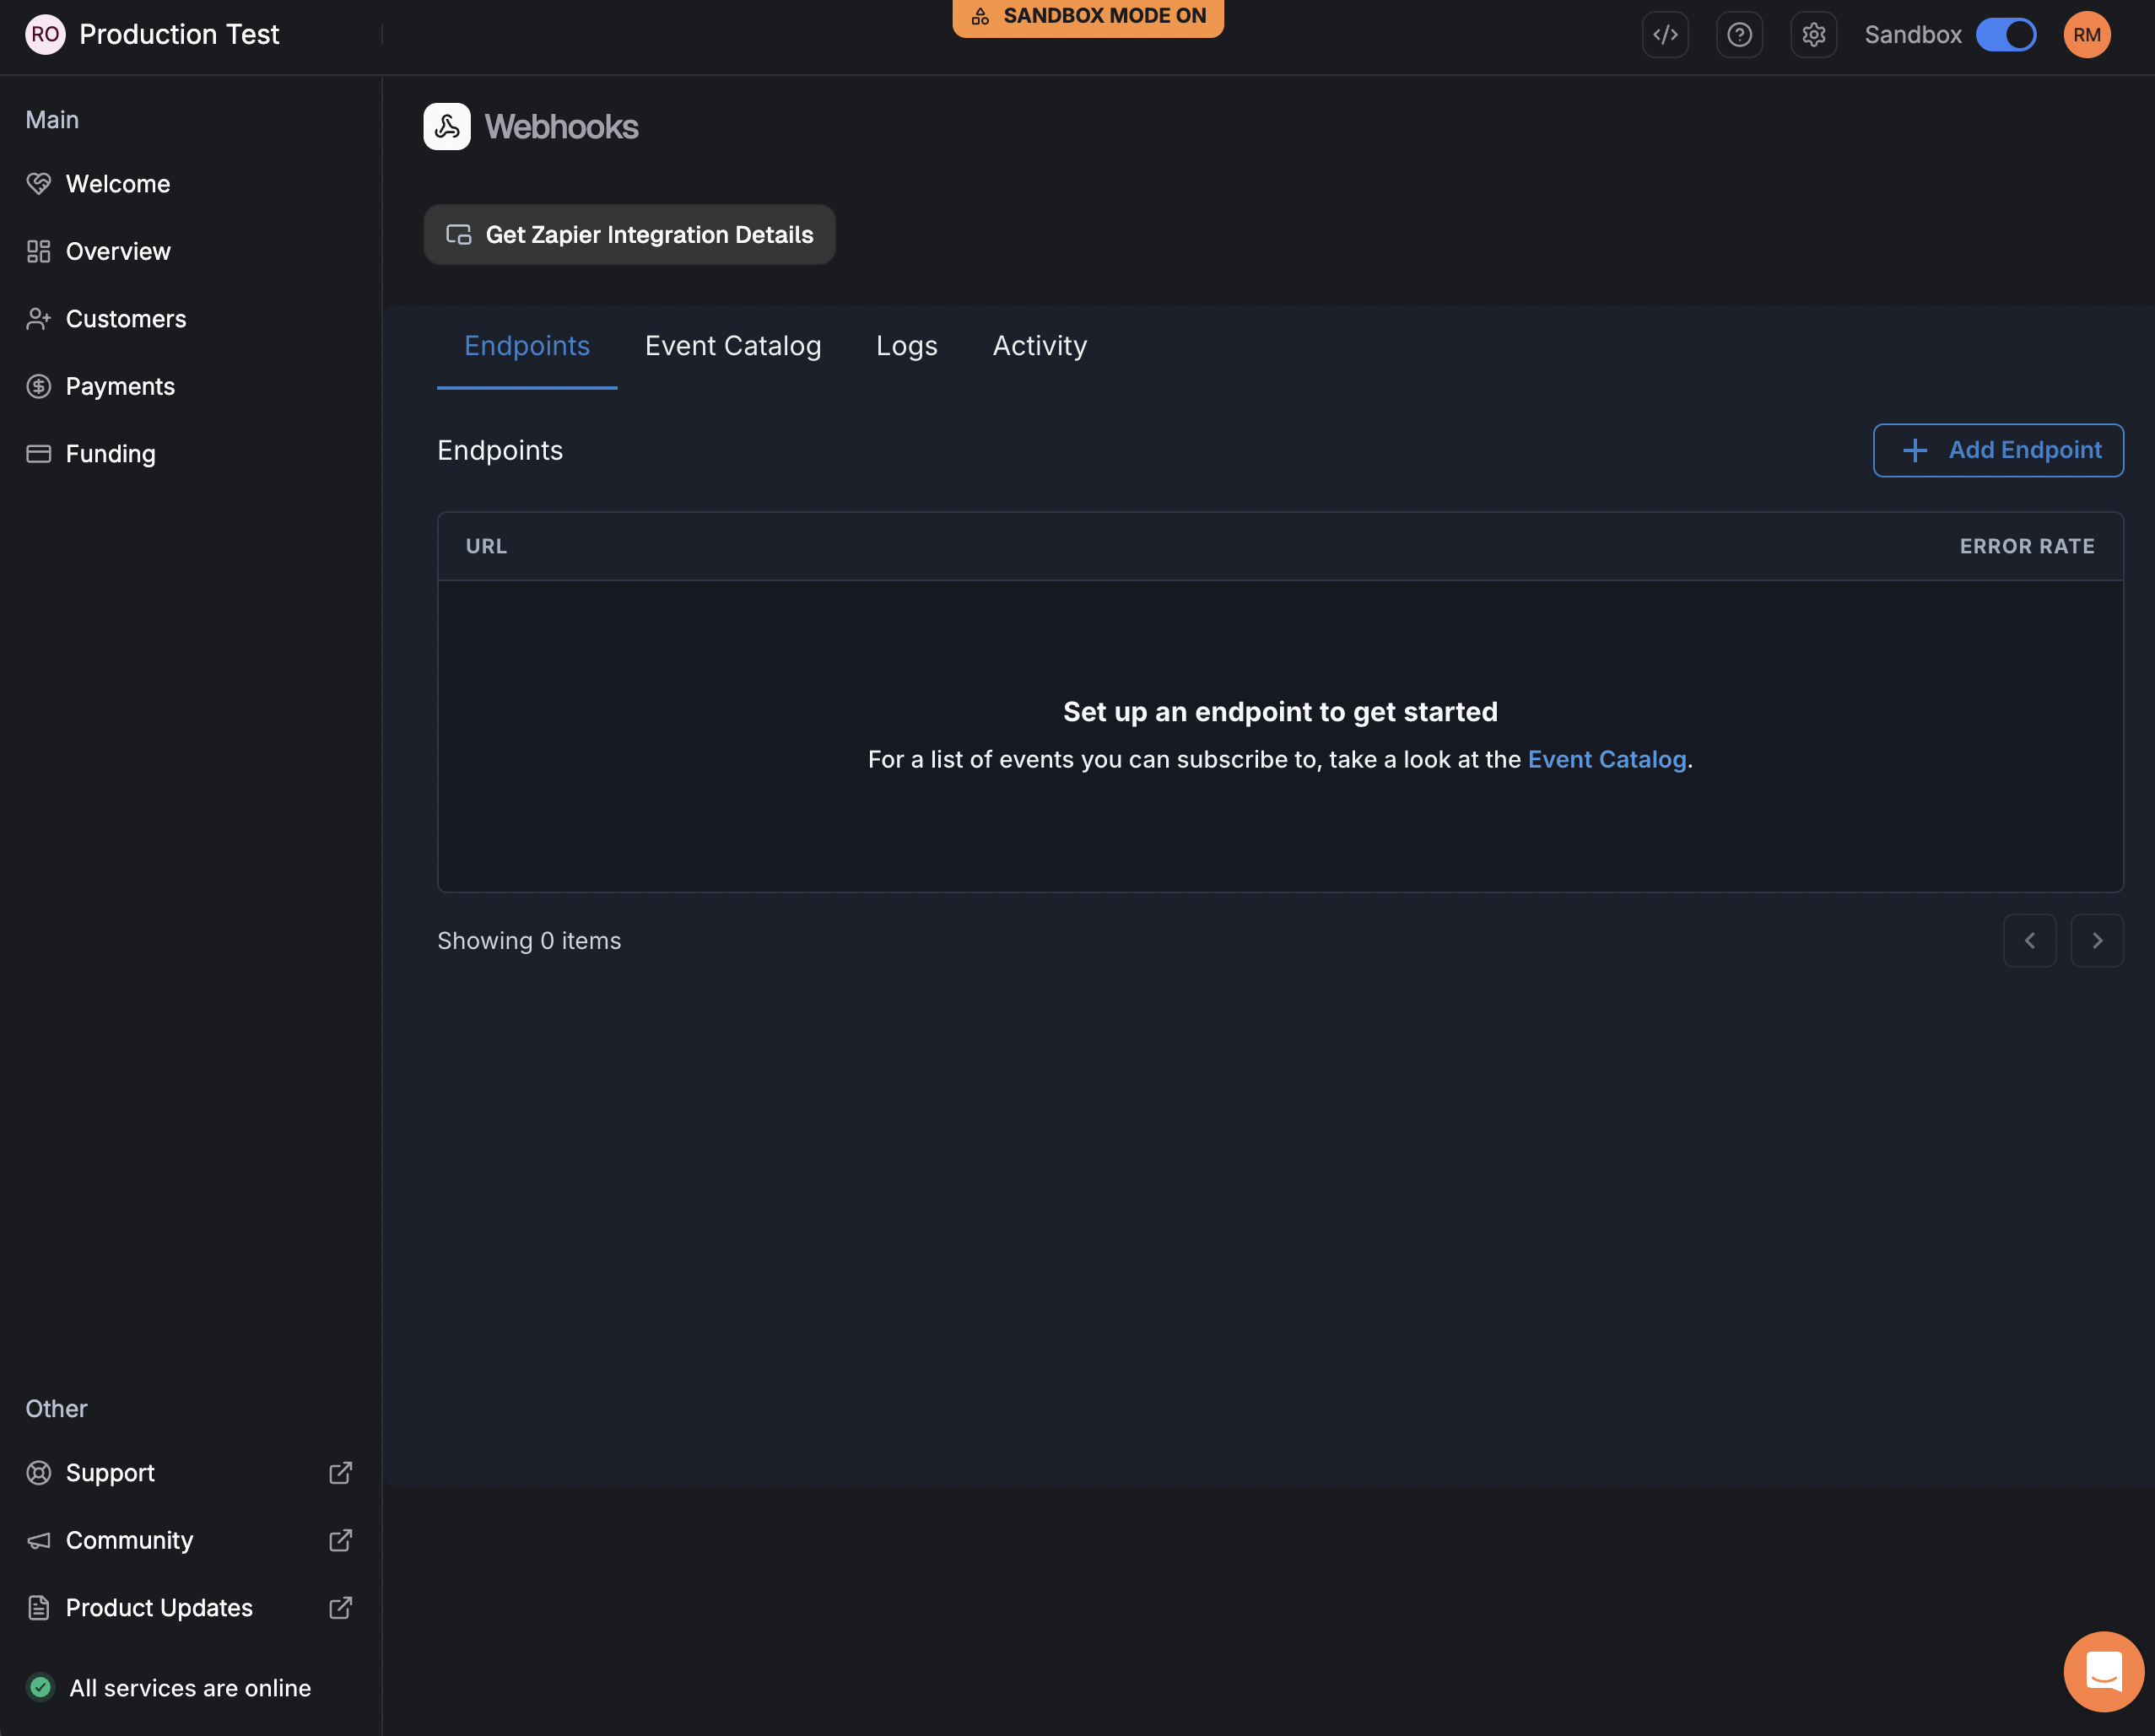Open the help question mark icon
Image resolution: width=2155 pixels, height=1736 pixels.
point(1739,35)
